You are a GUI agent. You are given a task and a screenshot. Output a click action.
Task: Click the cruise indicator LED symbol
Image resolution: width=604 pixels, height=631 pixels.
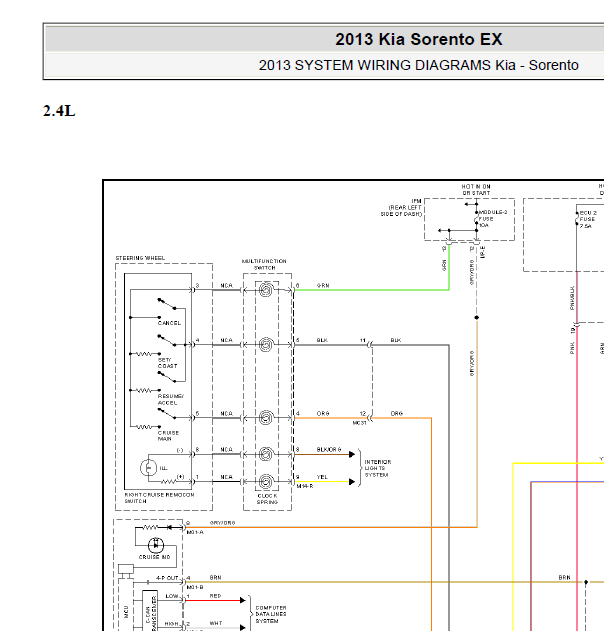[x=156, y=545]
